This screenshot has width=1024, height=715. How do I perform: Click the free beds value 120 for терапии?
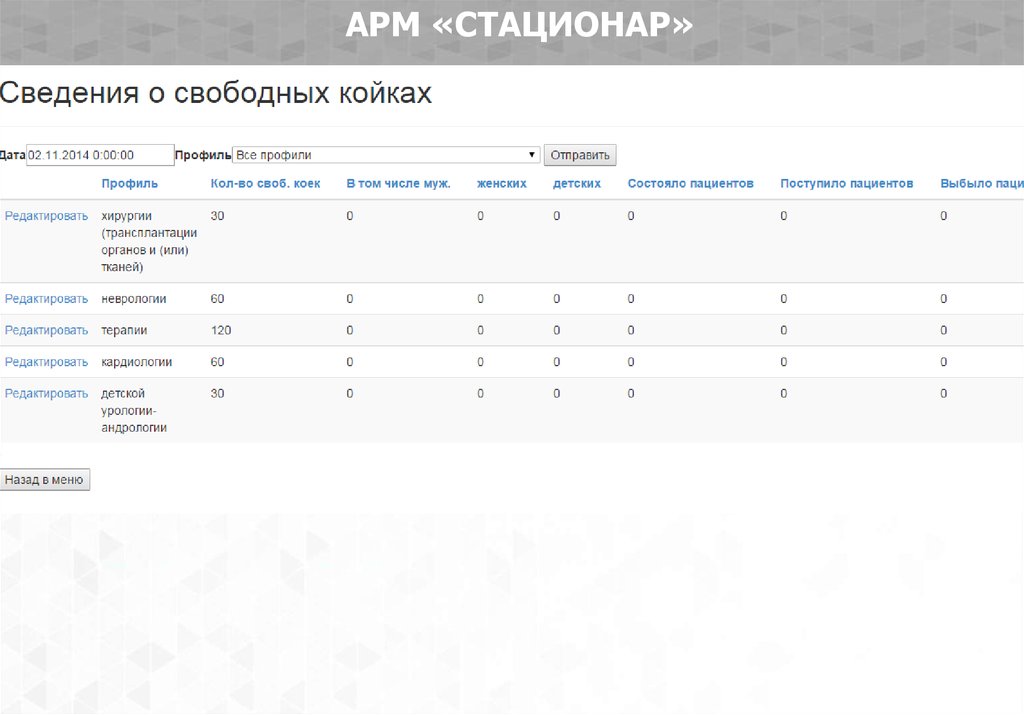[x=221, y=330]
